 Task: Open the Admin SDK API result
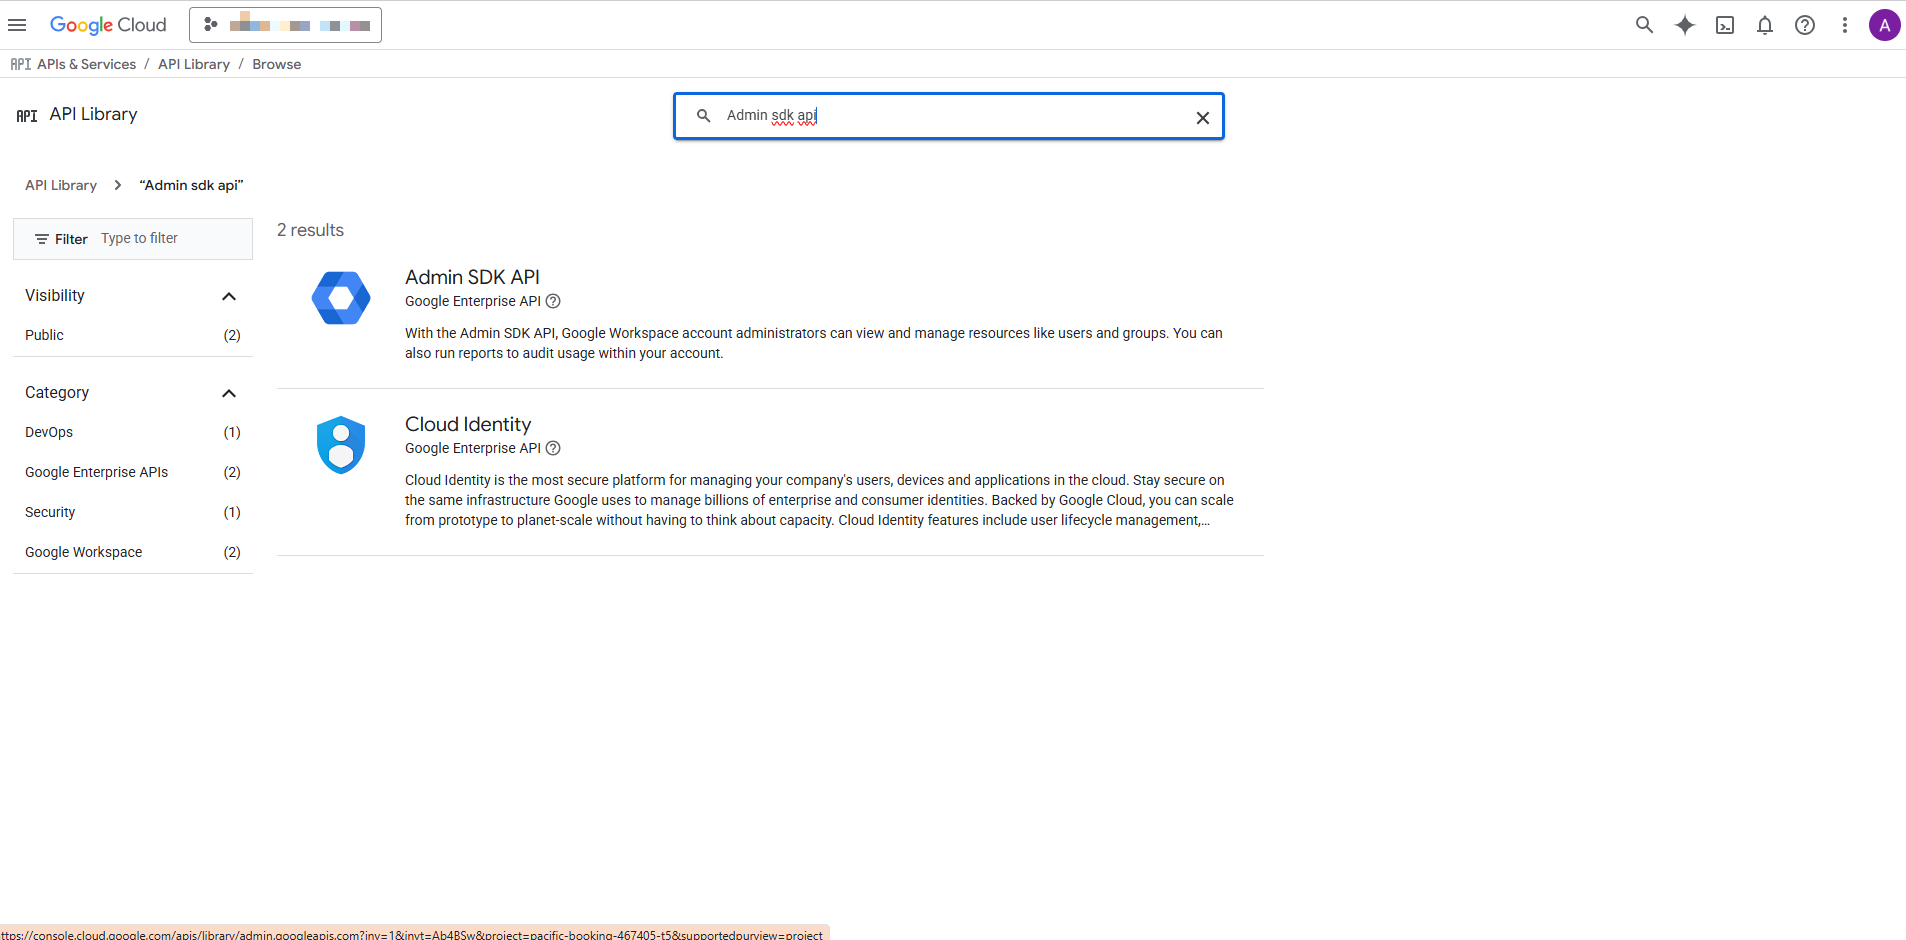[472, 277]
